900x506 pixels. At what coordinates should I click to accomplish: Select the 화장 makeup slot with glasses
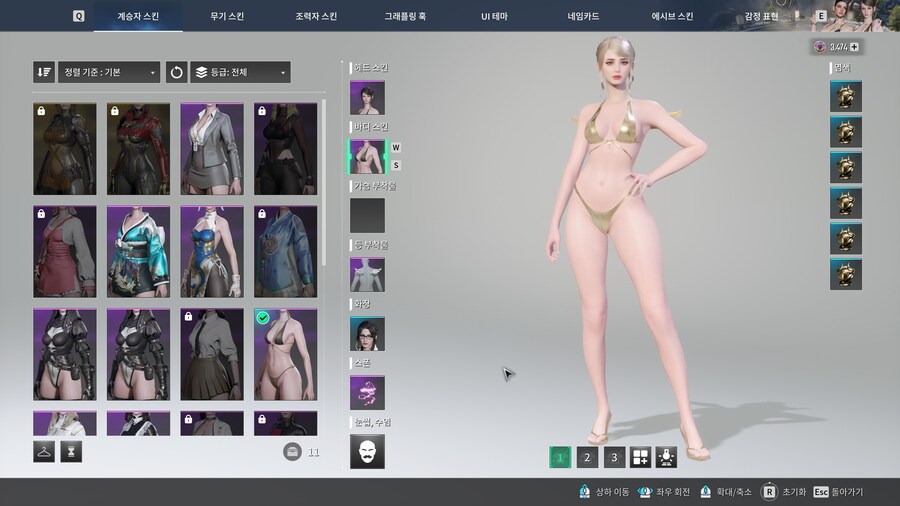(367, 333)
